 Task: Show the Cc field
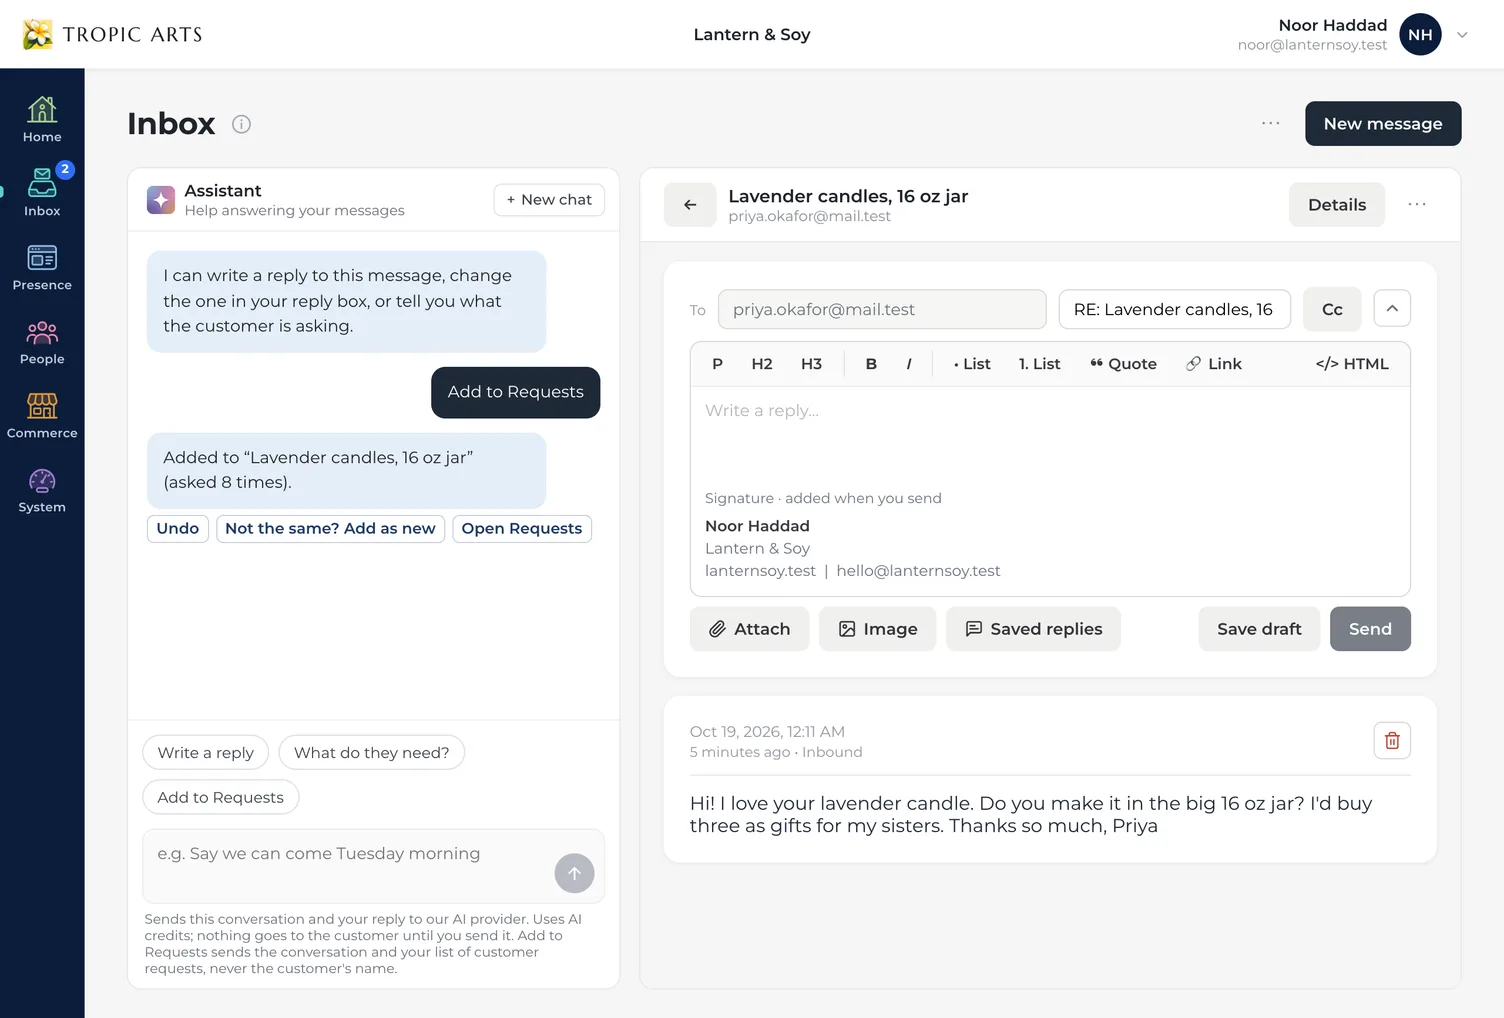coord(1332,310)
